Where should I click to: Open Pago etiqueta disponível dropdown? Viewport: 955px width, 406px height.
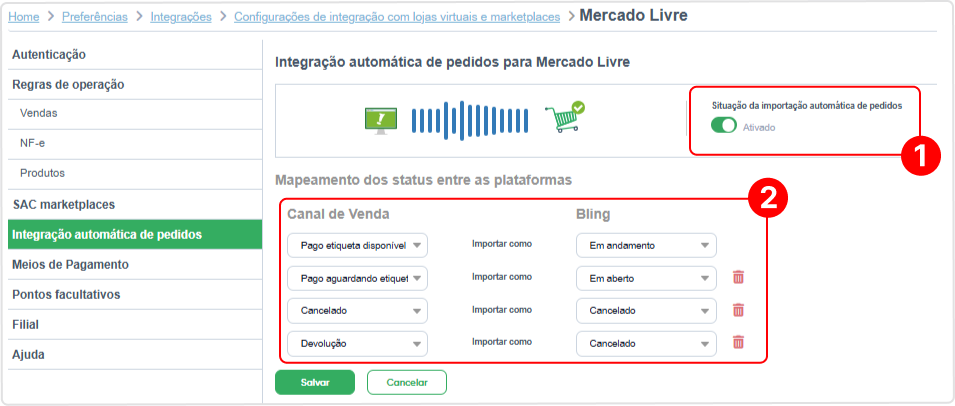click(x=358, y=246)
